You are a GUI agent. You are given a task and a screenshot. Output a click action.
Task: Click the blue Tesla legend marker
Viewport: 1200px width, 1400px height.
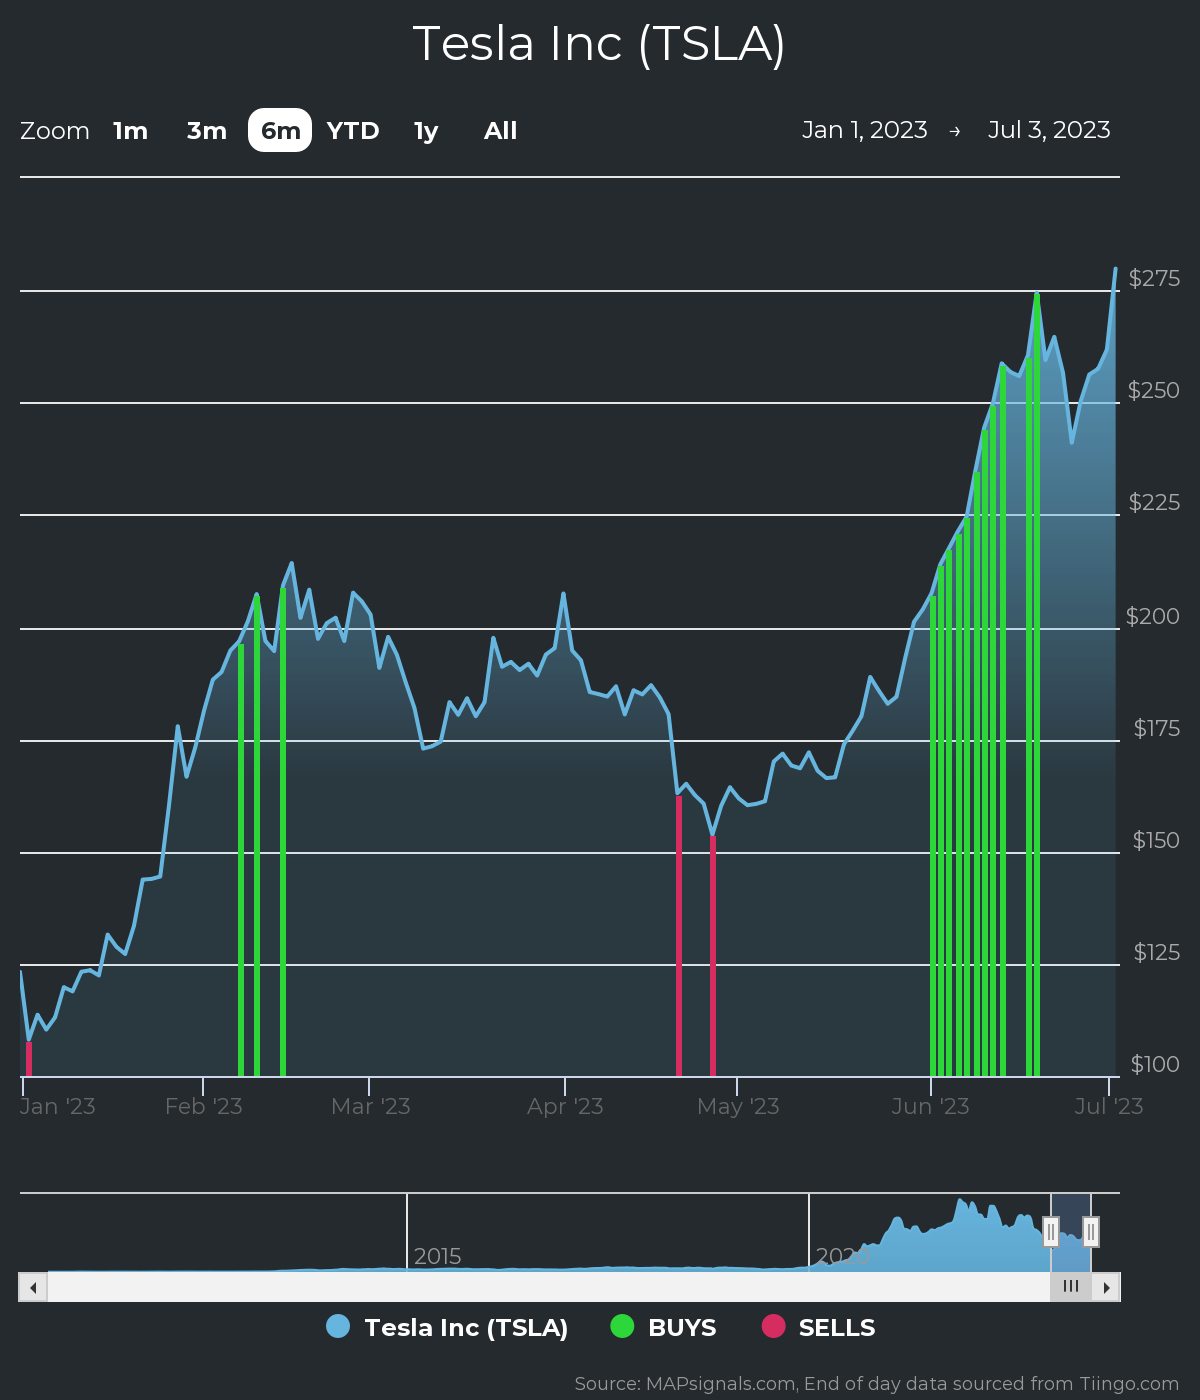(338, 1326)
